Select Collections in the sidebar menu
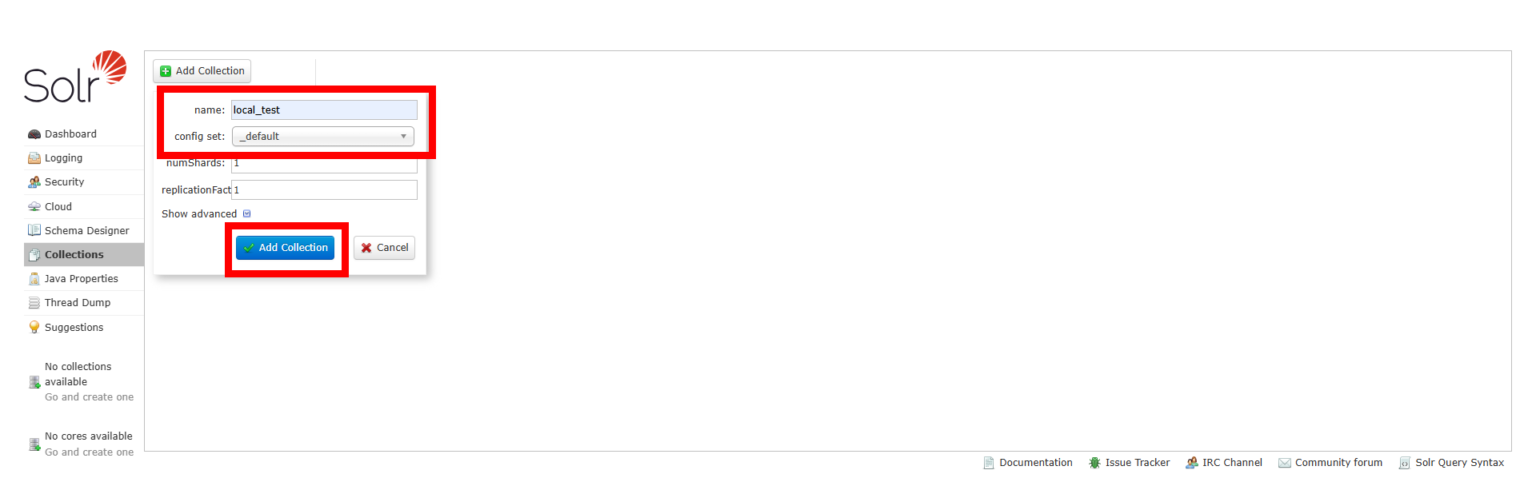1536x490 pixels. click(x=73, y=255)
